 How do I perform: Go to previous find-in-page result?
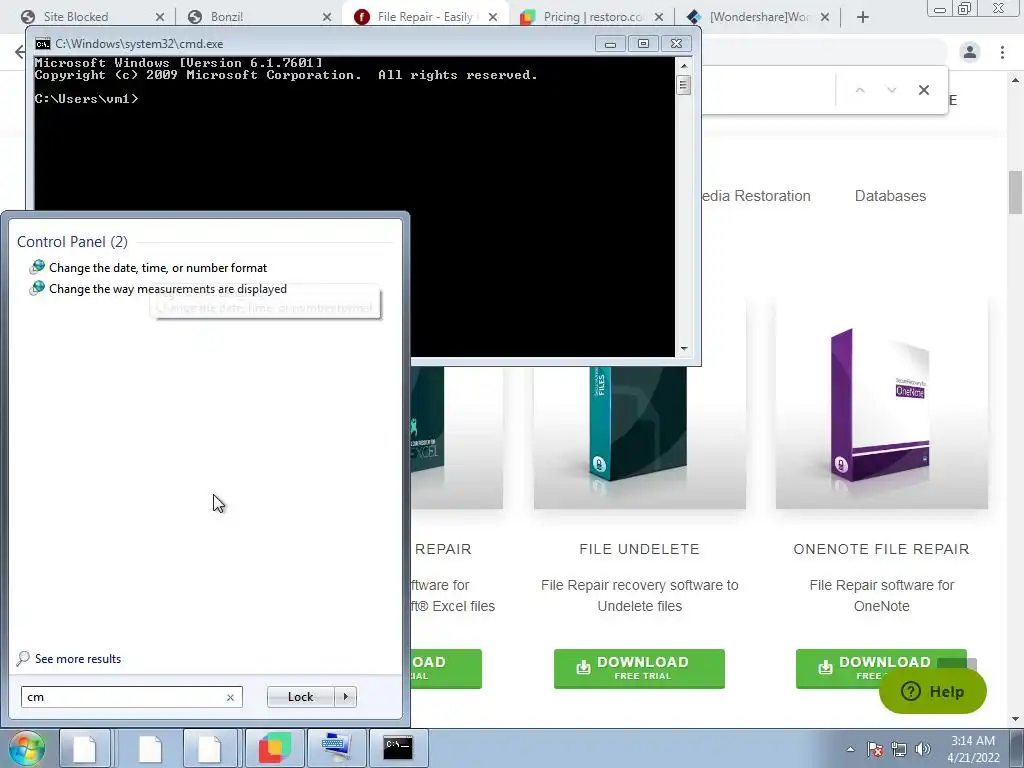point(860,90)
